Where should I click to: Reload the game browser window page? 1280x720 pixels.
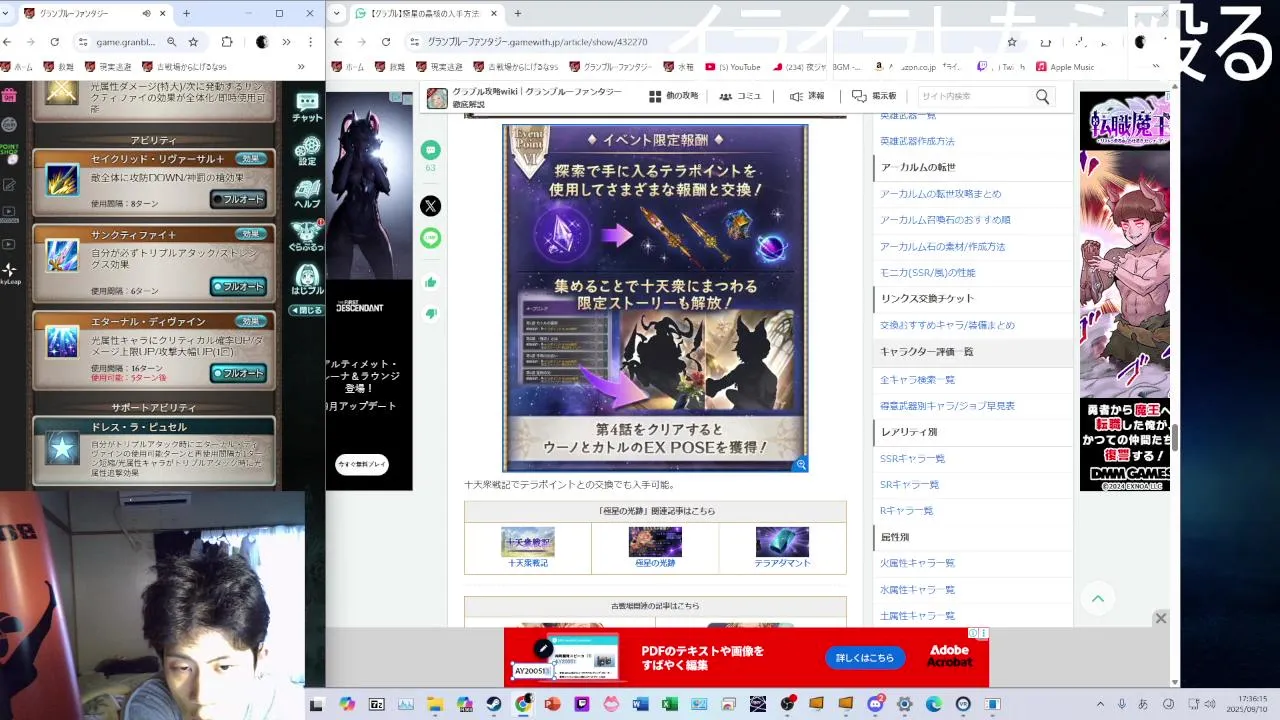coord(54,42)
